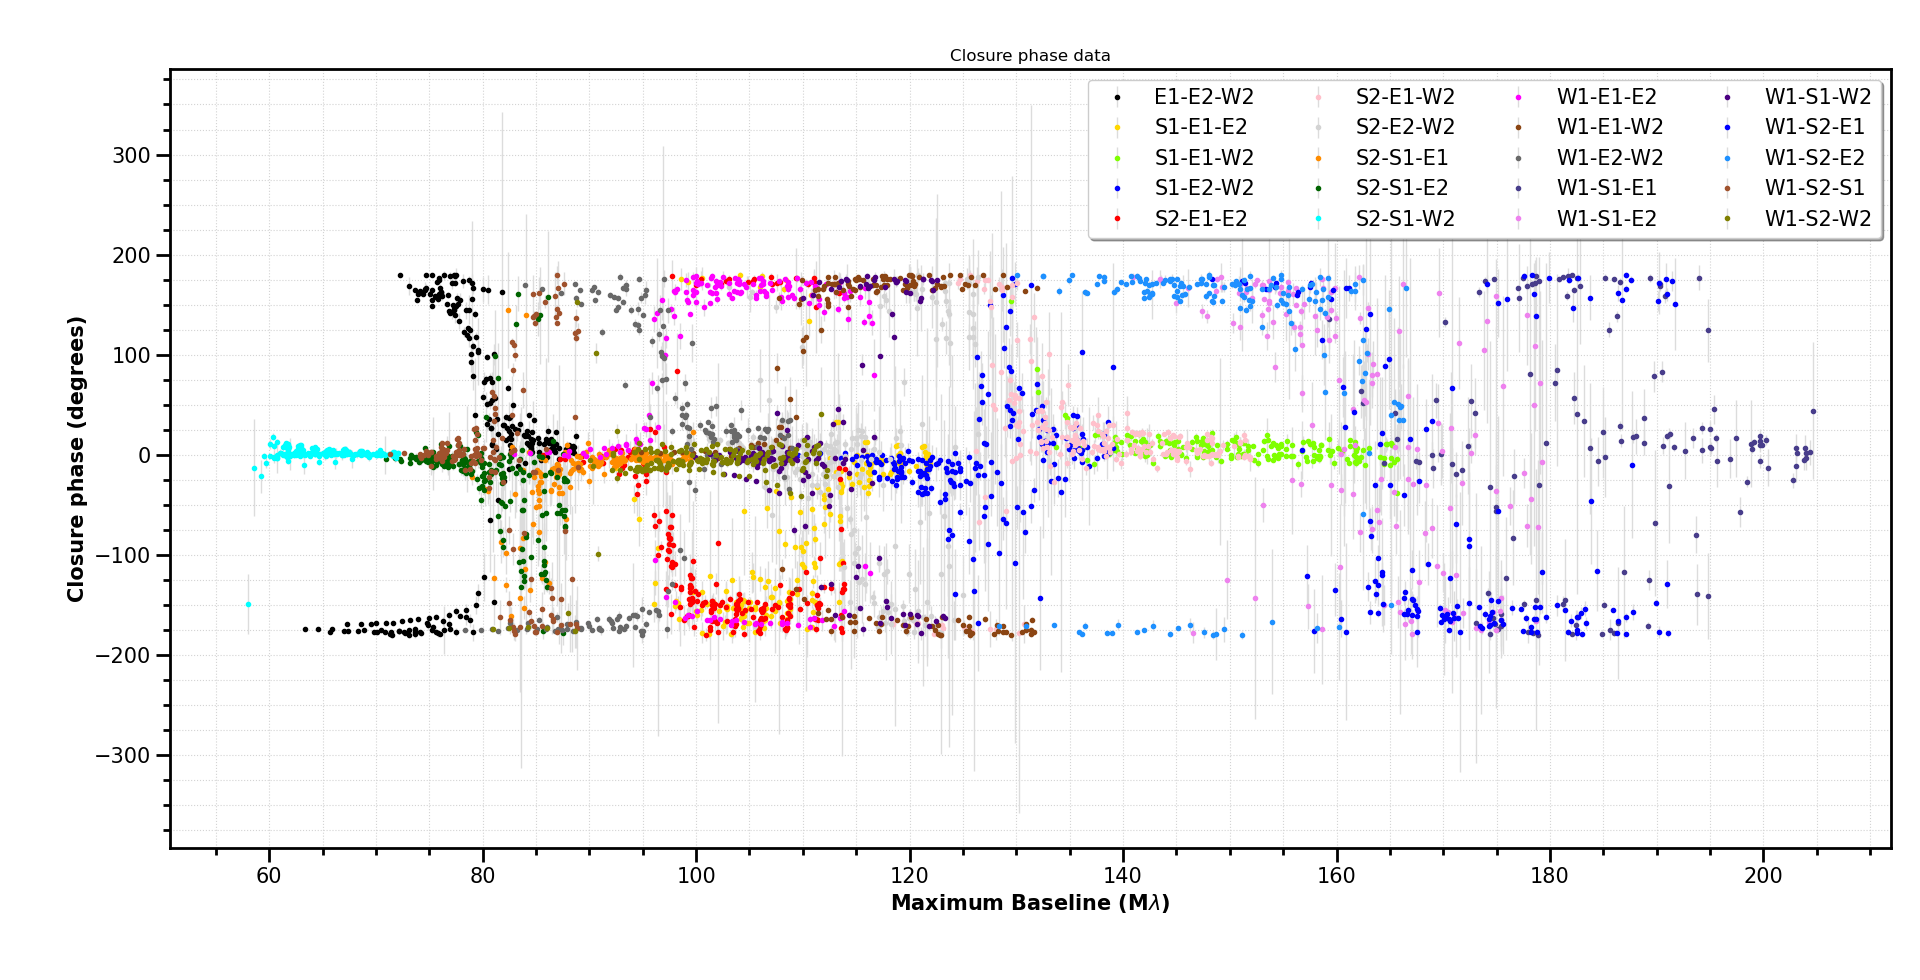Click the y-axis tick label −100
The image size is (1920, 980).
point(123,556)
